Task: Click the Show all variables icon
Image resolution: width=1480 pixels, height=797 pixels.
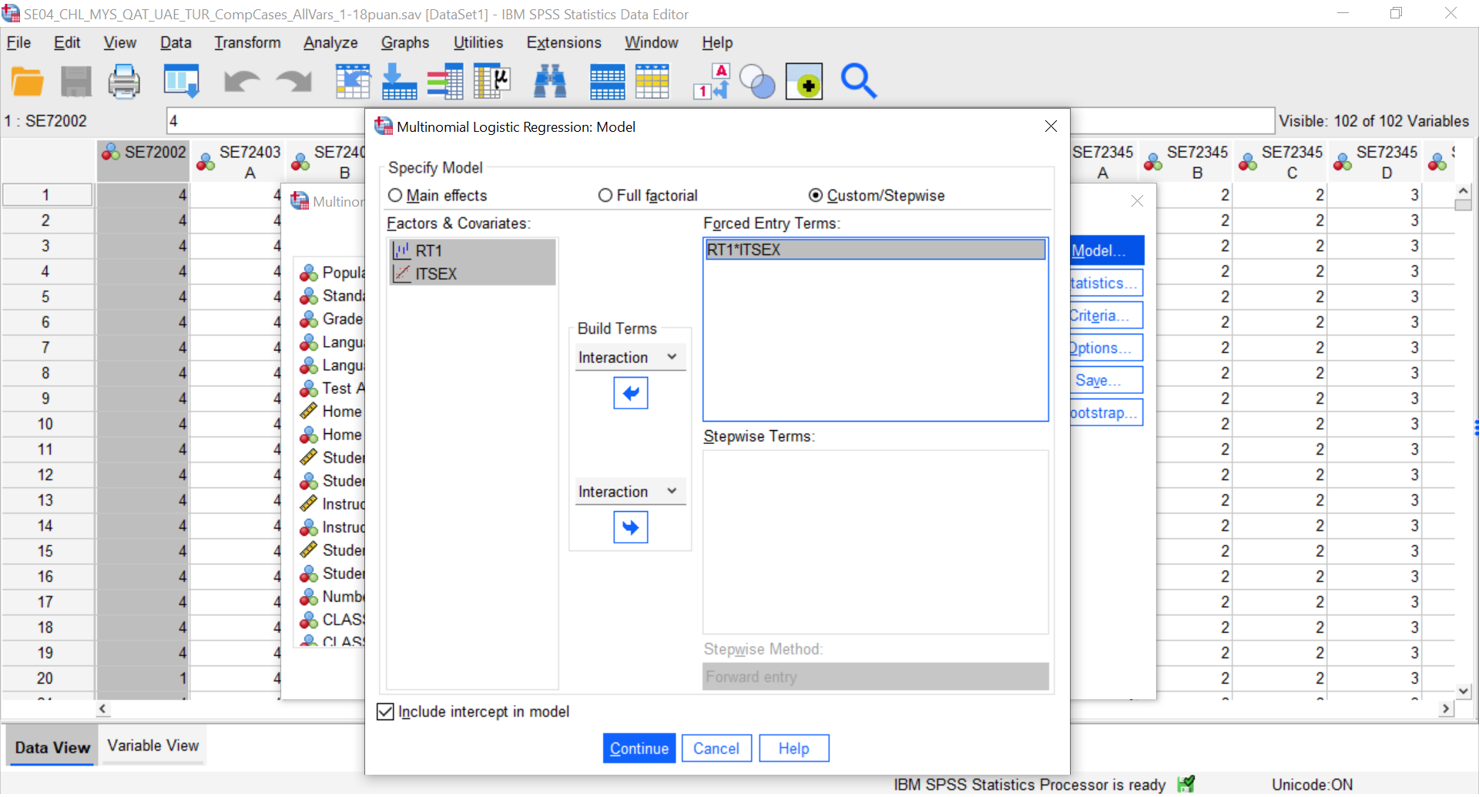Action: click(804, 81)
